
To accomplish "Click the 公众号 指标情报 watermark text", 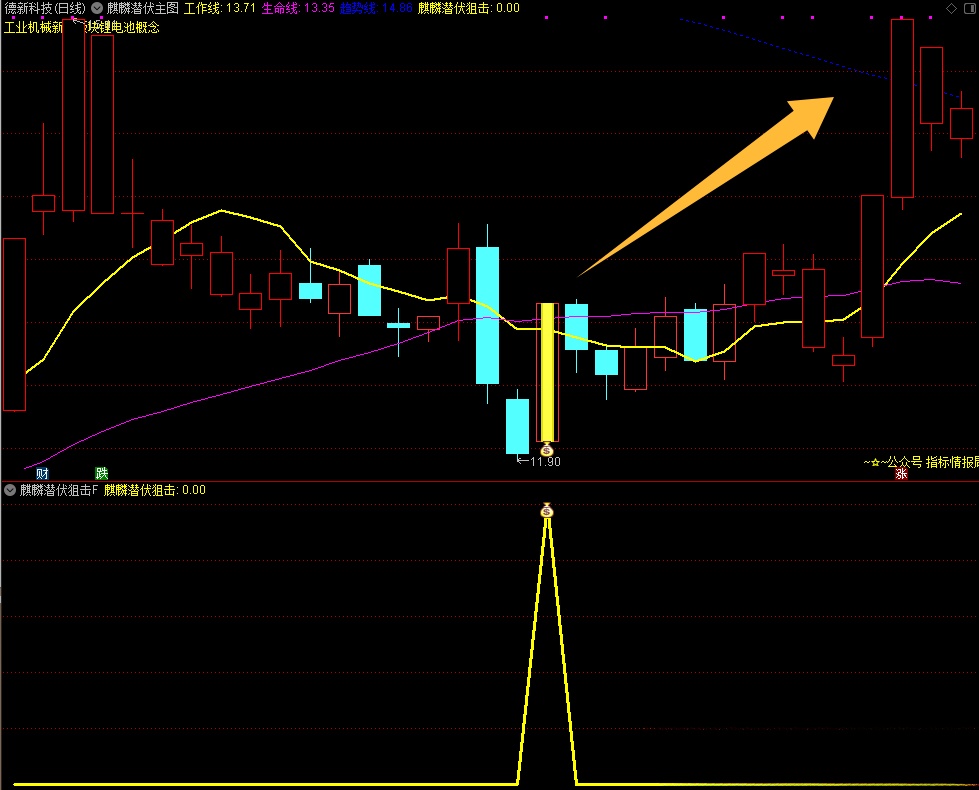I will point(924,462).
